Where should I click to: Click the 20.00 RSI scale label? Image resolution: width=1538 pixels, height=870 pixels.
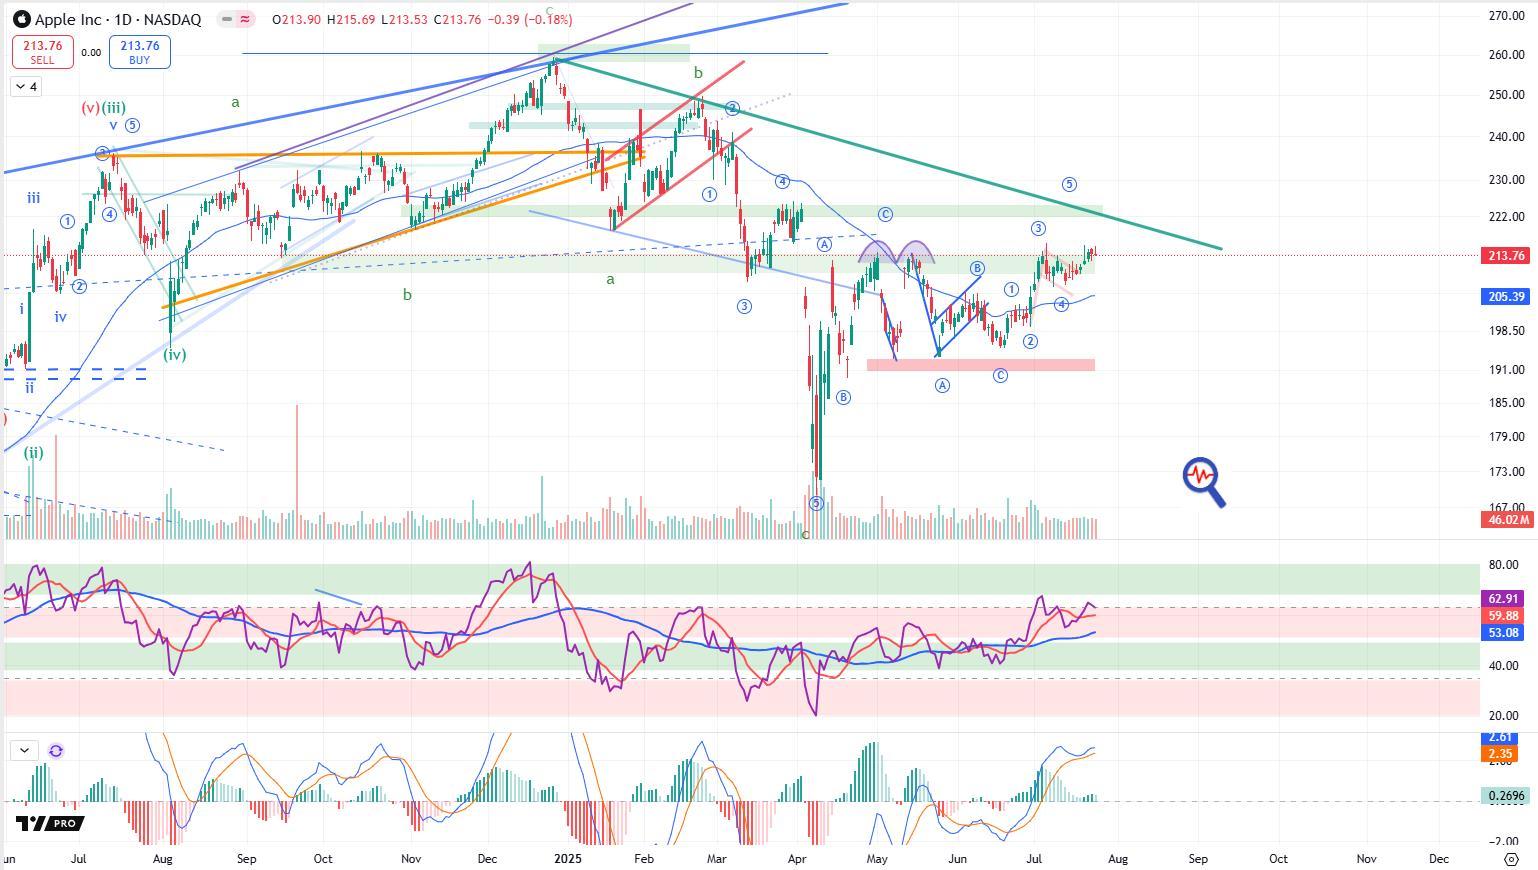coord(1504,716)
